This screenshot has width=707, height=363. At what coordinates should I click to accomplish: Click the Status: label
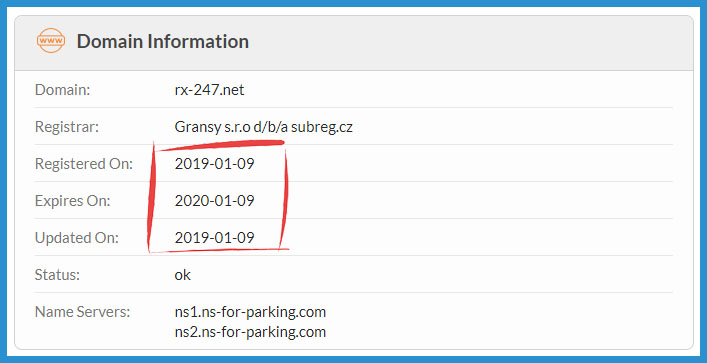click(57, 275)
